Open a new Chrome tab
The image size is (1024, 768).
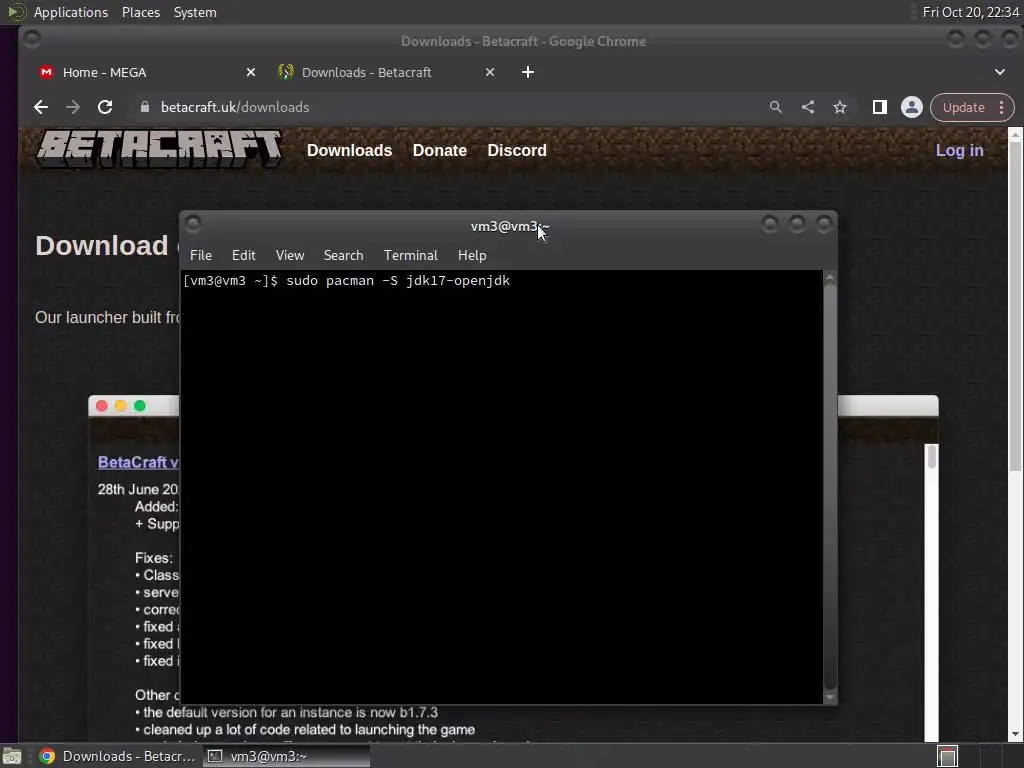[x=528, y=72]
